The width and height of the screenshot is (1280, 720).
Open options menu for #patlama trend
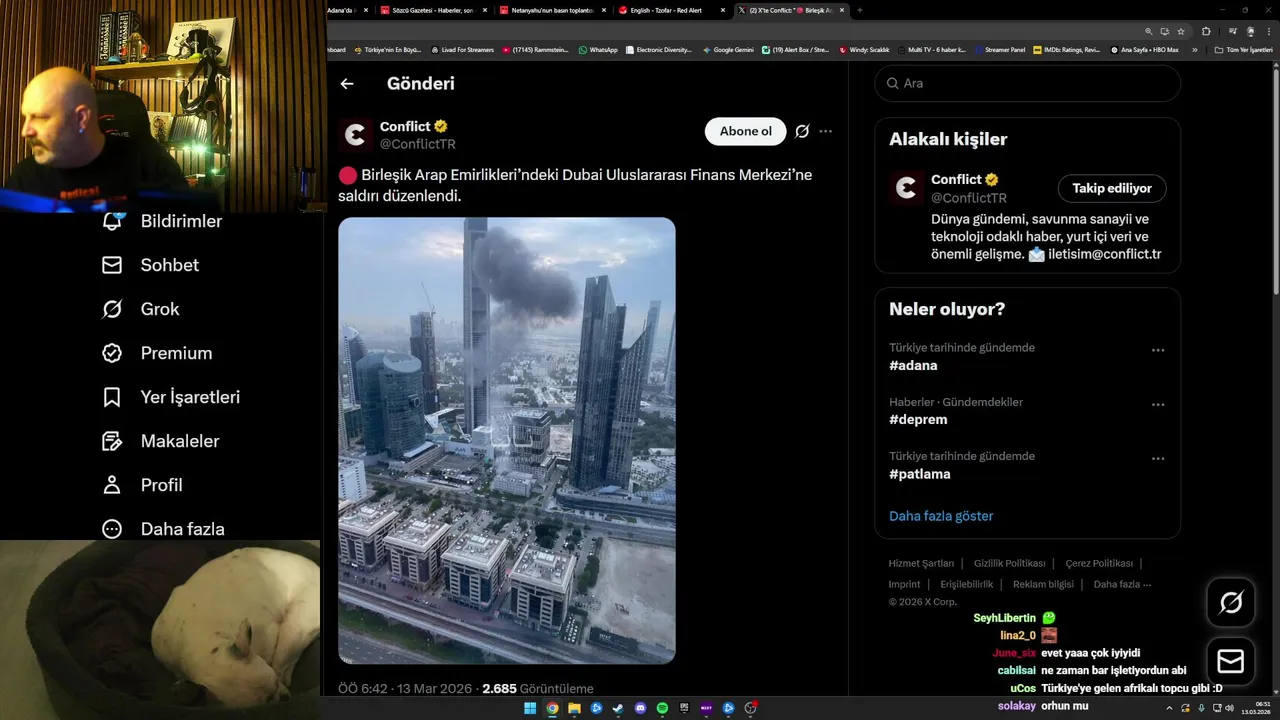point(1158,458)
